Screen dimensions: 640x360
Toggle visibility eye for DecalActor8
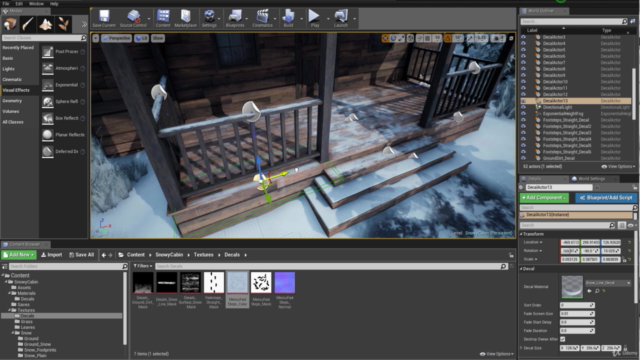tap(523, 69)
